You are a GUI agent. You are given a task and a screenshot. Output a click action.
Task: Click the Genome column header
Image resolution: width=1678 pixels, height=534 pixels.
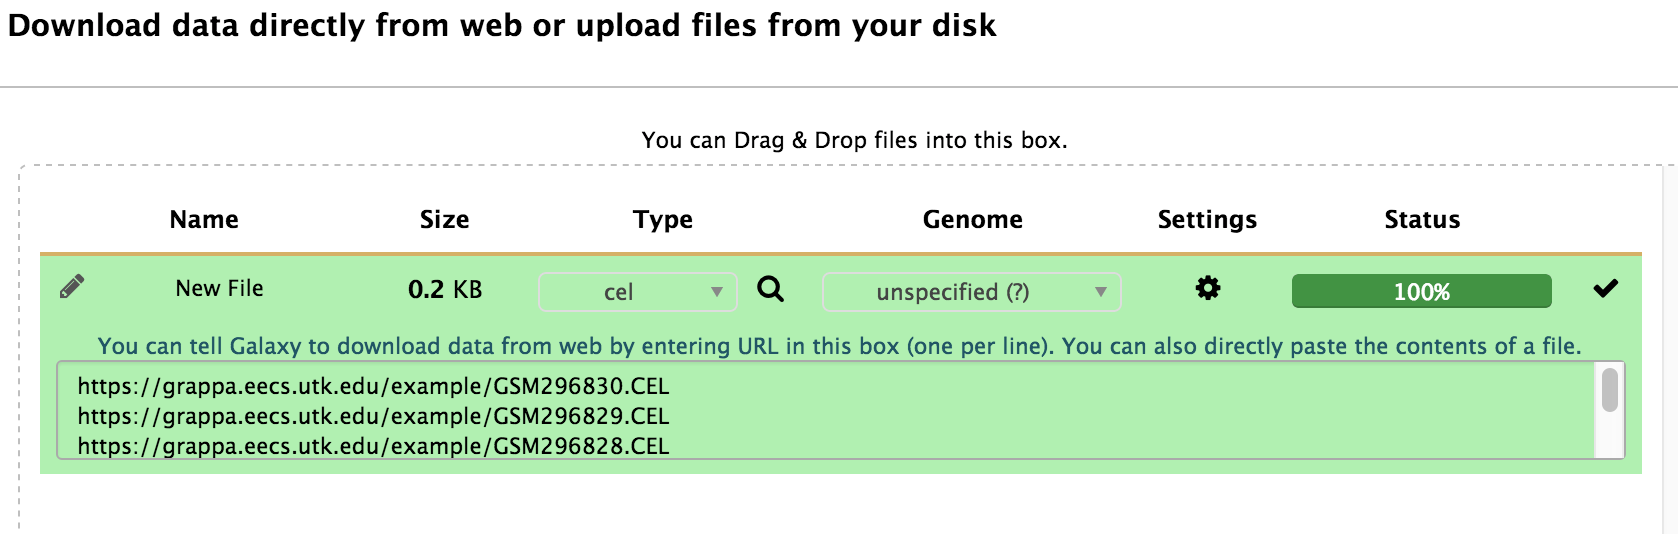tap(972, 220)
